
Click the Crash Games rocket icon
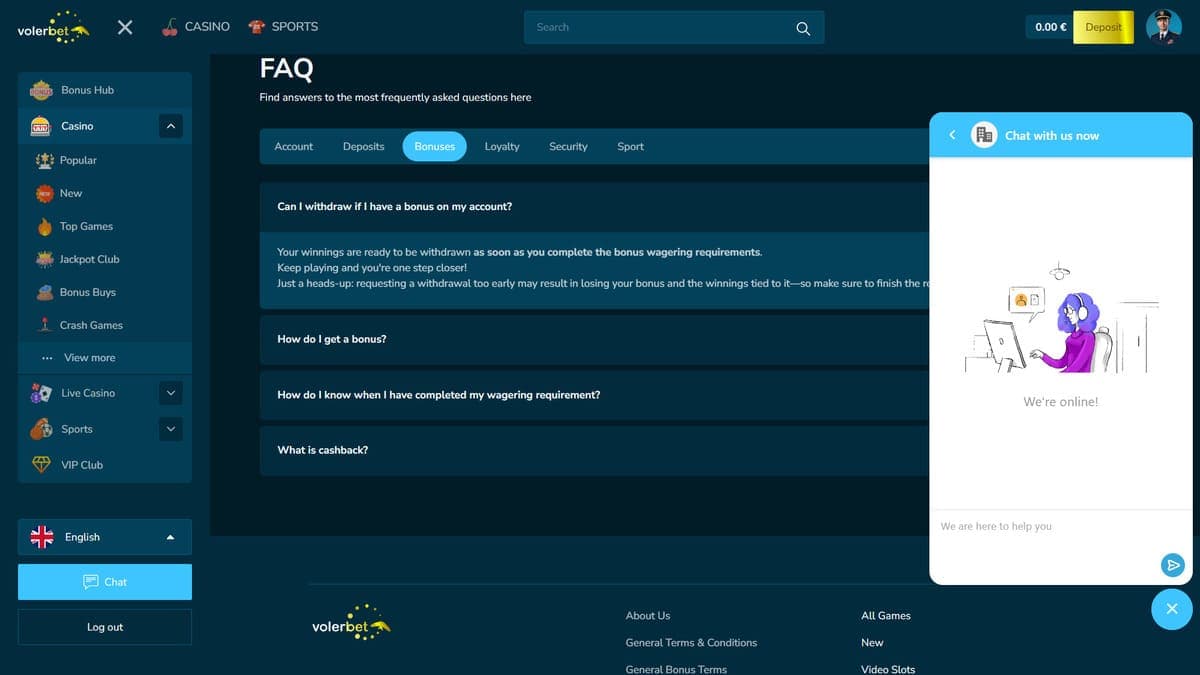pyautogui.click(x=45, y=325)
